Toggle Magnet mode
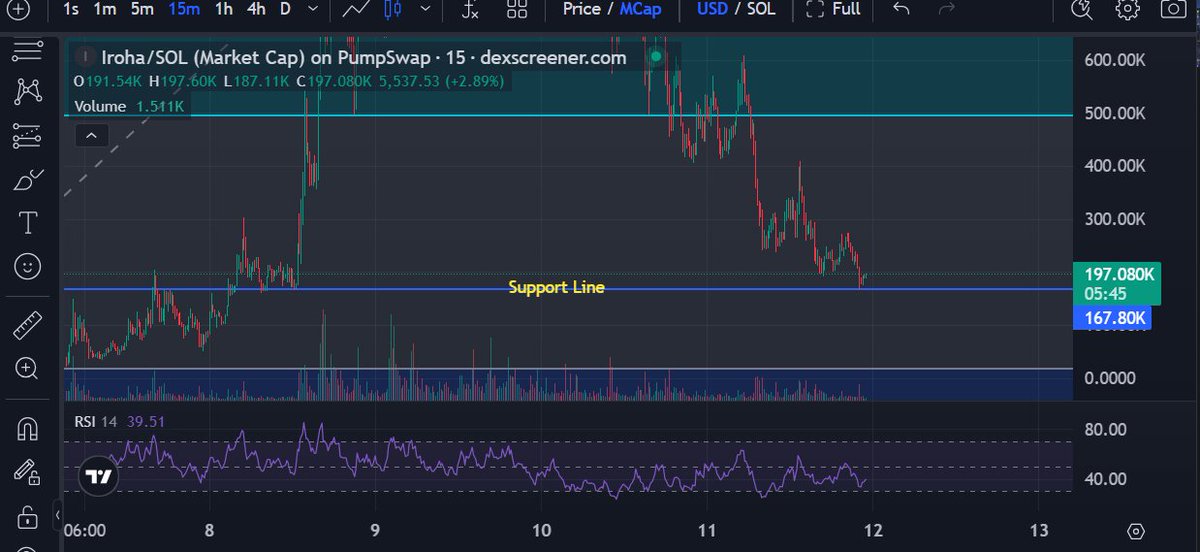This screenshot has width=1200, height=552. pos(27,428)
